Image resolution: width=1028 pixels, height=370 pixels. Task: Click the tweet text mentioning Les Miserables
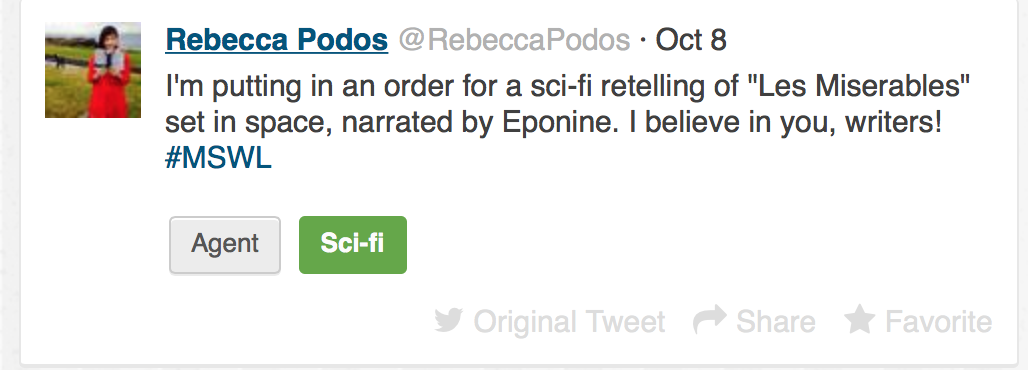(568, 86)
